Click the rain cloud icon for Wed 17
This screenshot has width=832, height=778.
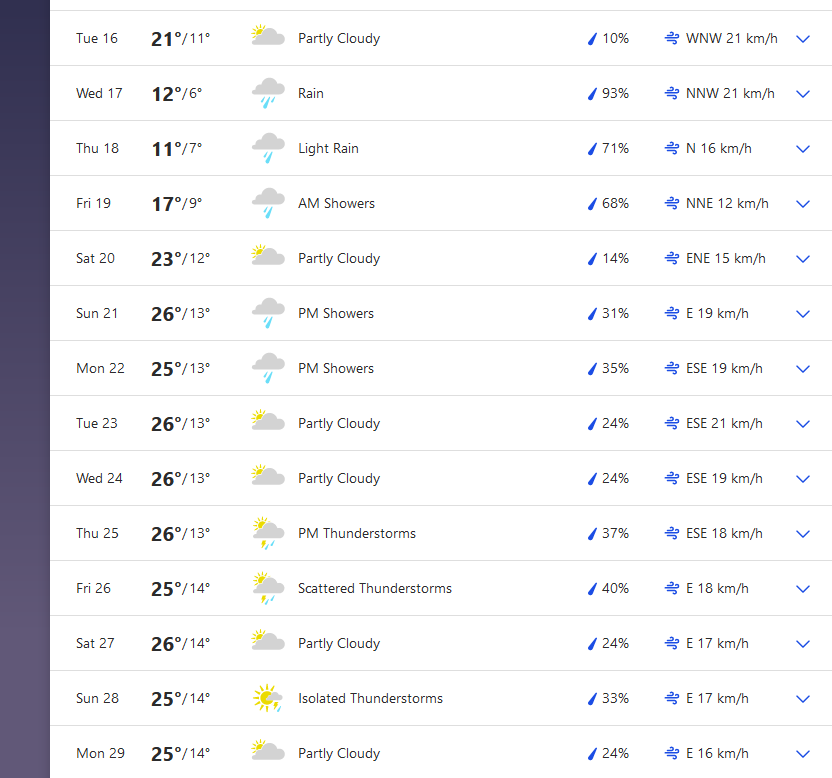268,94
